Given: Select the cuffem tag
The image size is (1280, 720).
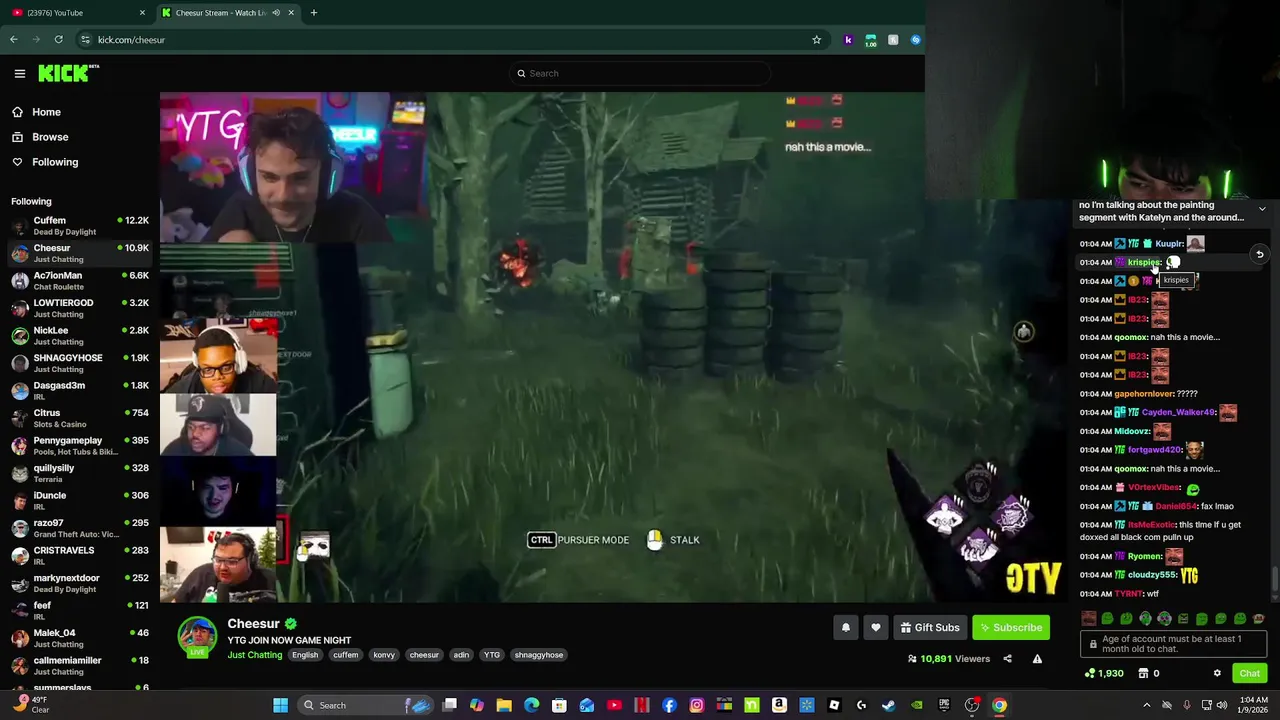Looking at the screenshot, I should [346, 655].
